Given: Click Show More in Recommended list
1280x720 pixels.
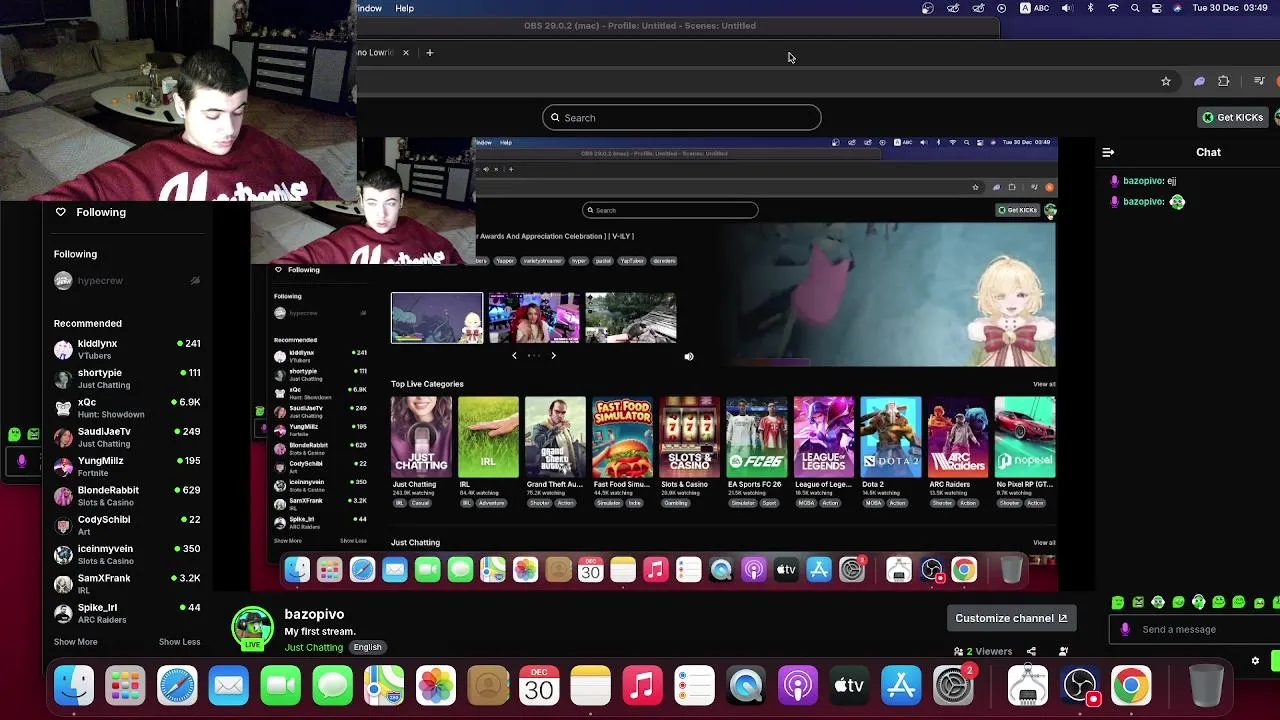Looking at the screenshot, I should (76, 642).
